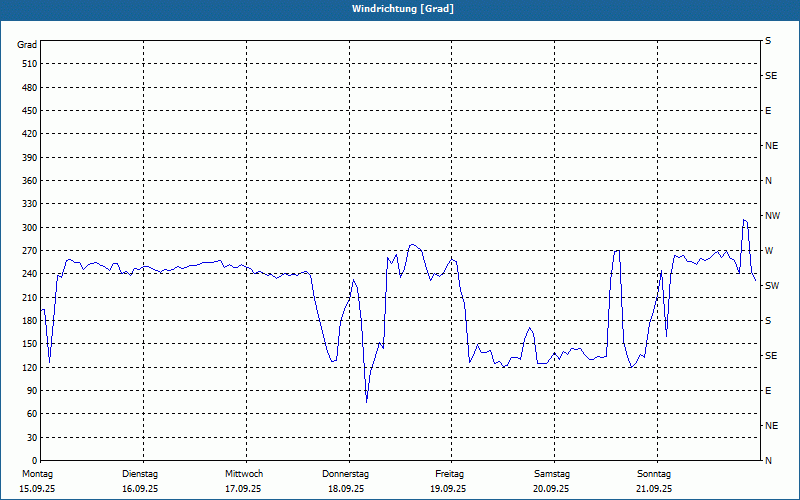Click the 510 value on the y-axis
The width and height of the screenshot is (800, 500).
(30, 64)
